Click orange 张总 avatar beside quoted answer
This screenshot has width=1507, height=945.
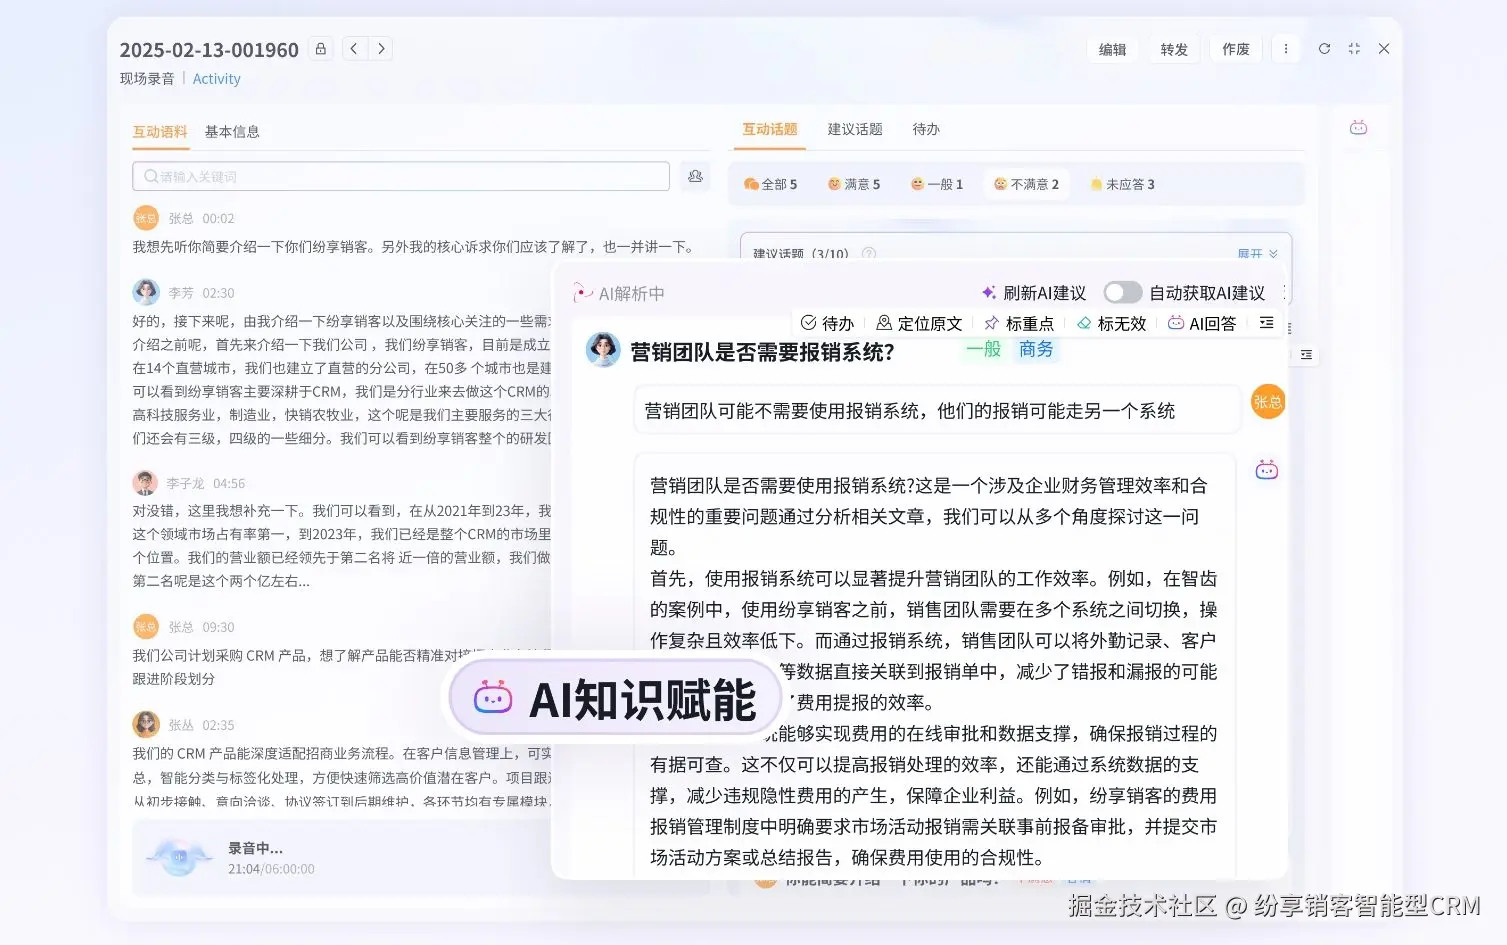pos(1268,402)
